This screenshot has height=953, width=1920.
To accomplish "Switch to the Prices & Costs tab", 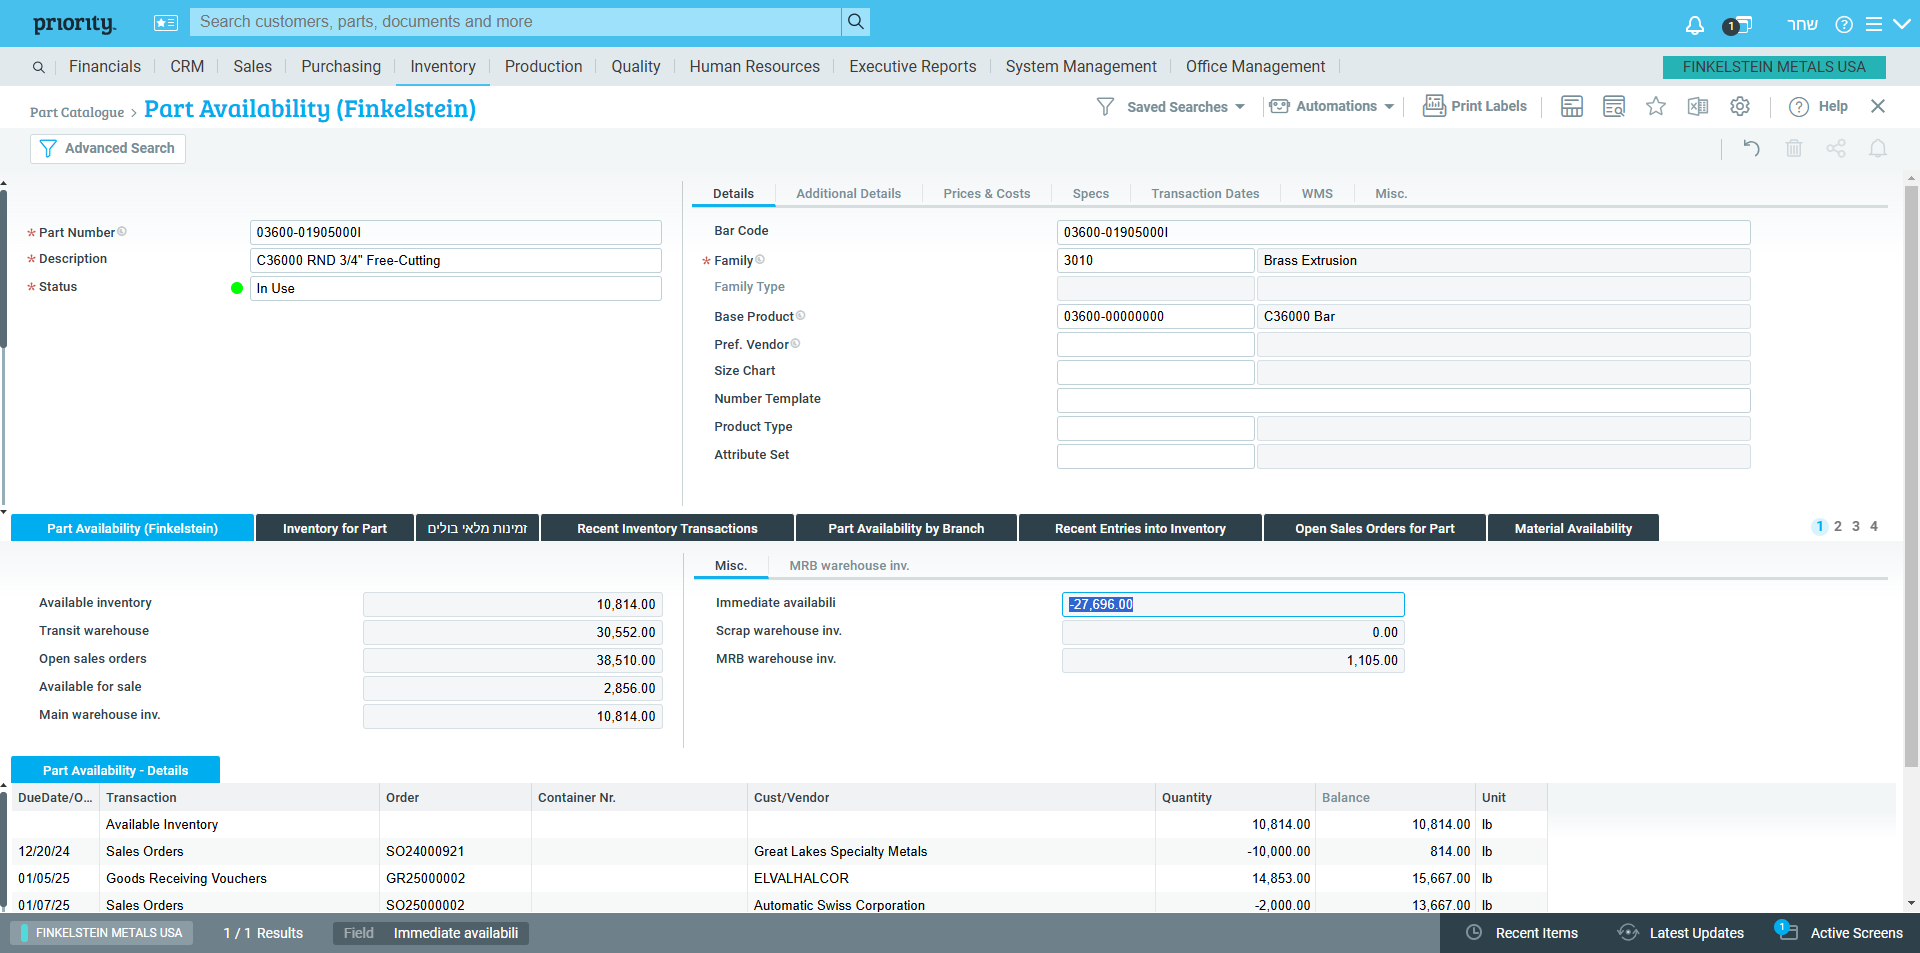I will (x=986, y=193).
